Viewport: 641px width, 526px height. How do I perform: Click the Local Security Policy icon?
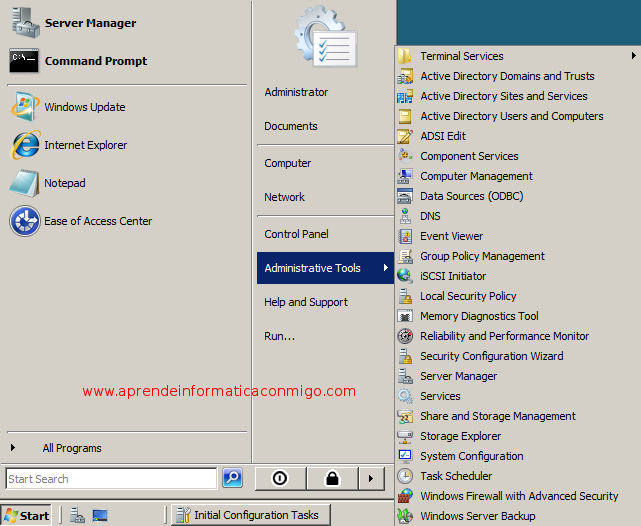pyautogui.click(x=405, y=296)
